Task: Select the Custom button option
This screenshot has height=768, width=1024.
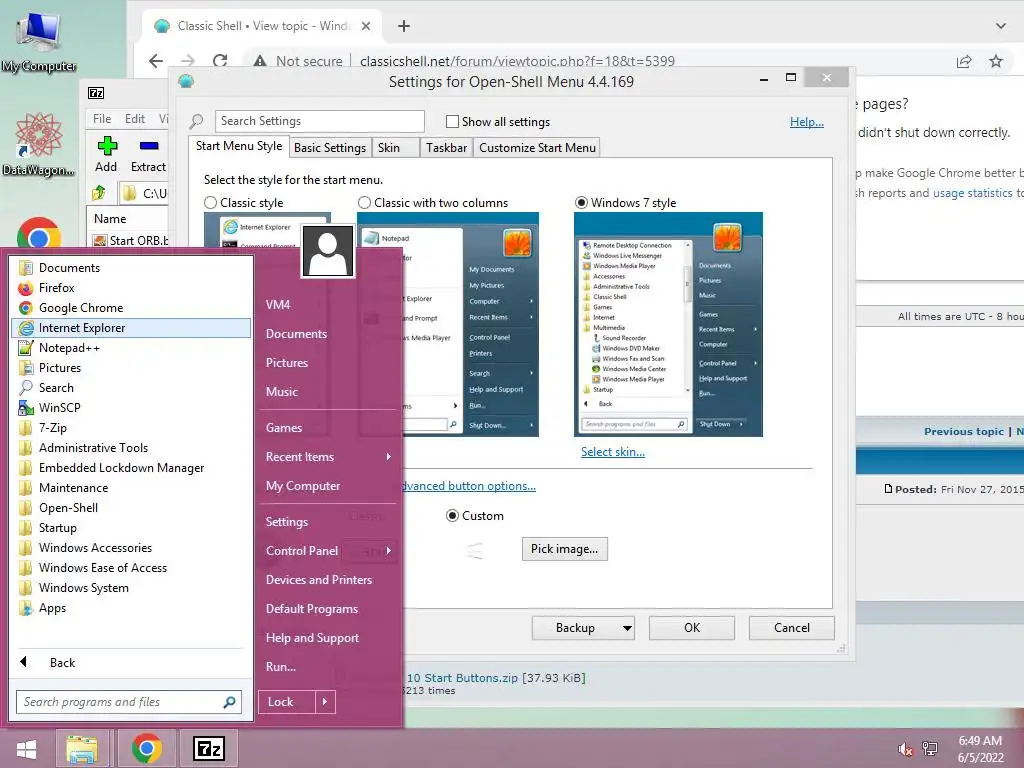Action: tap(452, 516)
